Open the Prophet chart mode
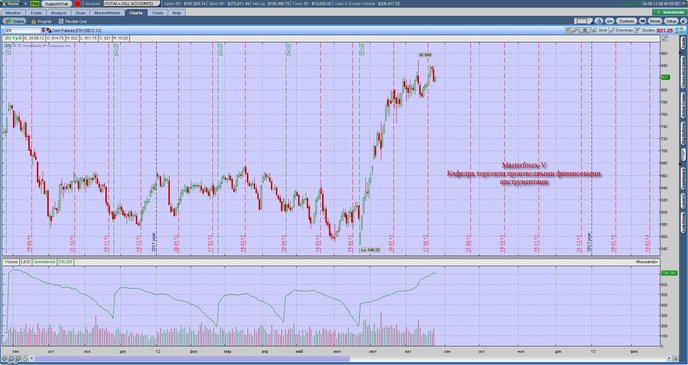 41,21
